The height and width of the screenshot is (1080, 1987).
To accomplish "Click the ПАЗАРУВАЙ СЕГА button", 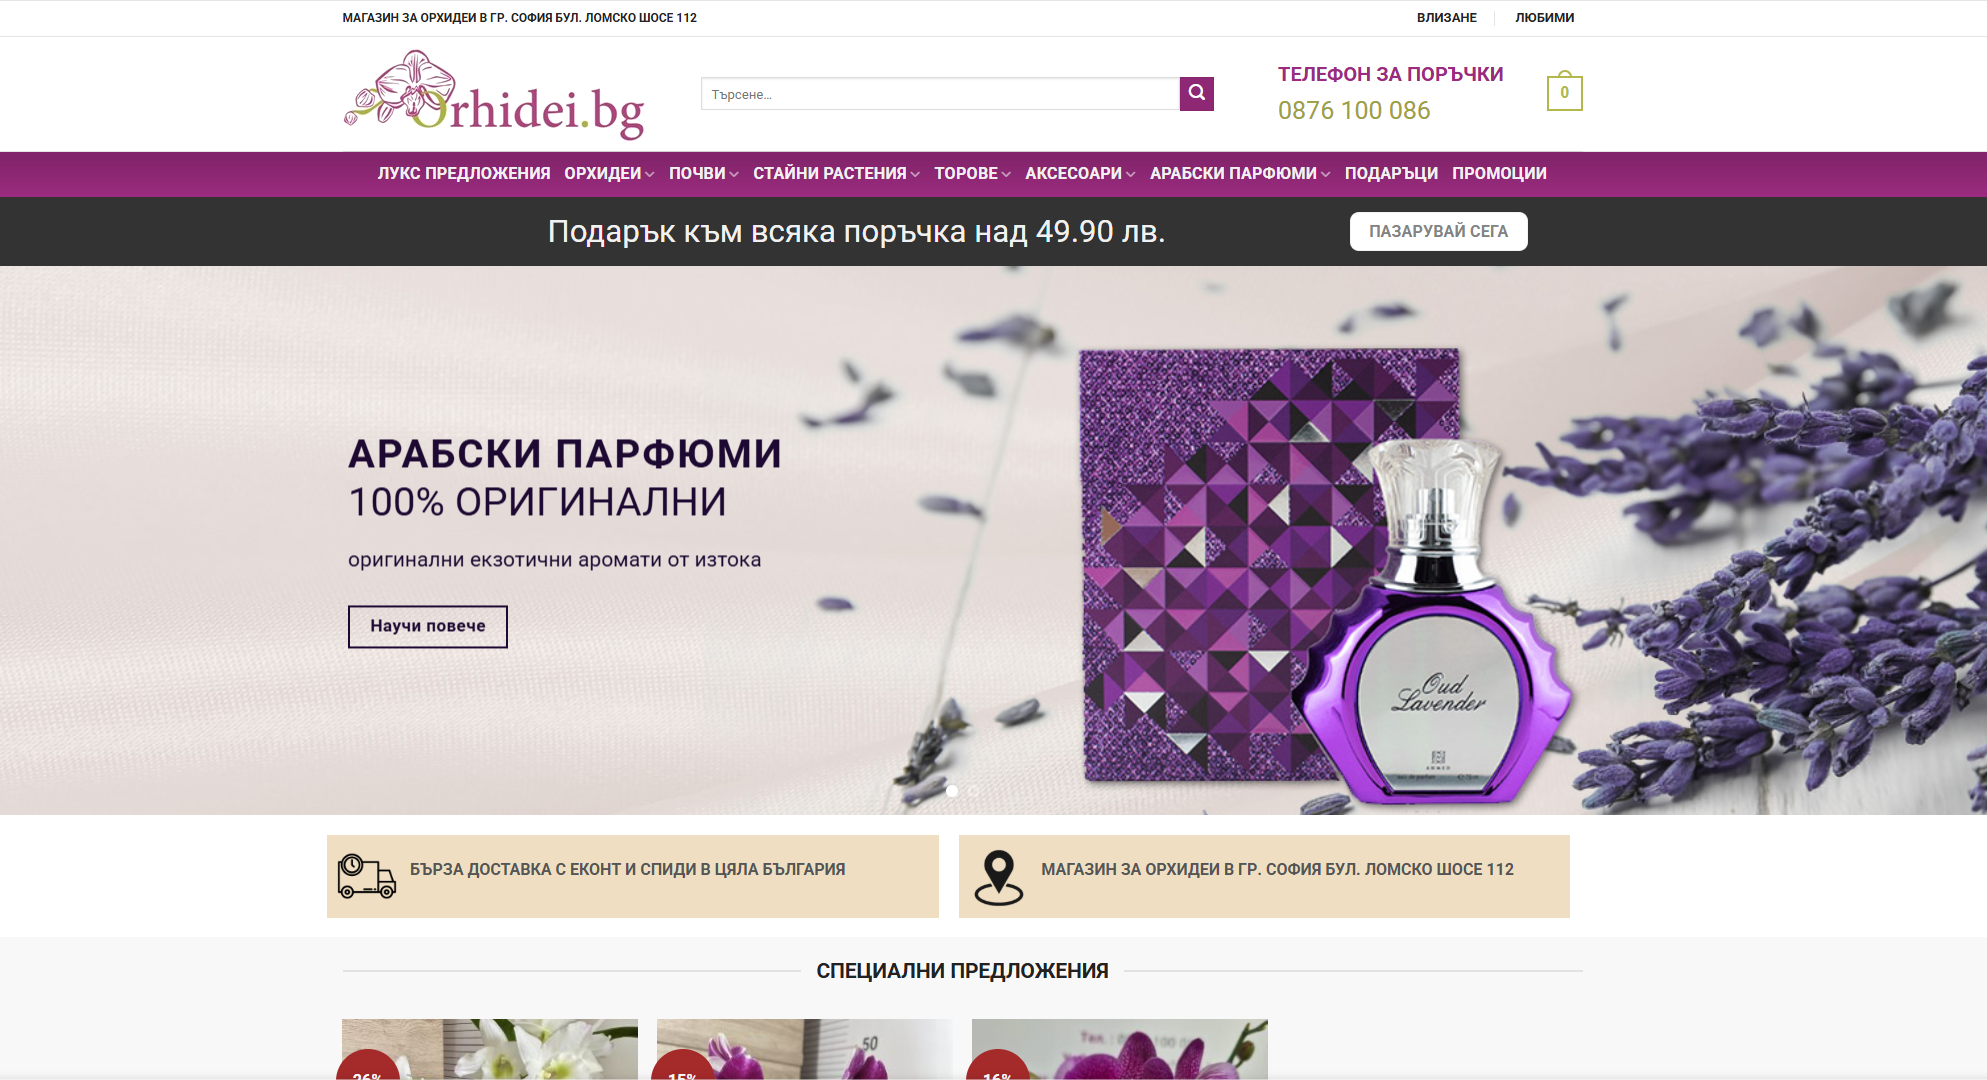I will point(1438,231).
